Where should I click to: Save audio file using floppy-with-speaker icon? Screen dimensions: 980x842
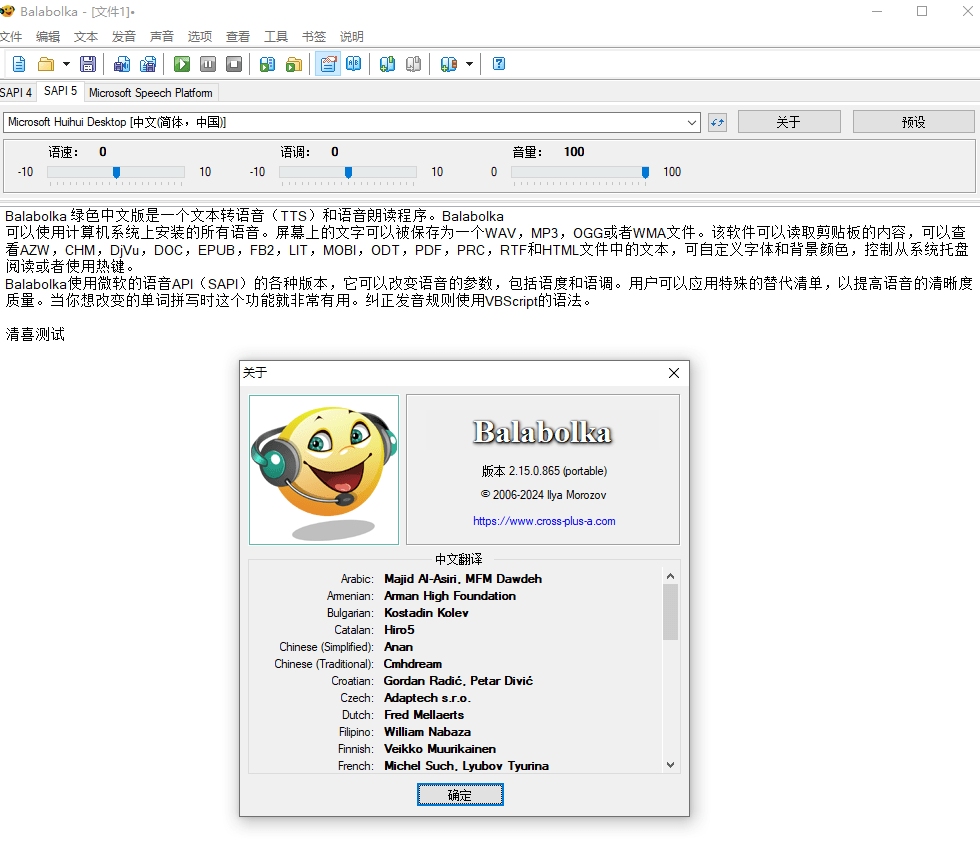(122, 64)
